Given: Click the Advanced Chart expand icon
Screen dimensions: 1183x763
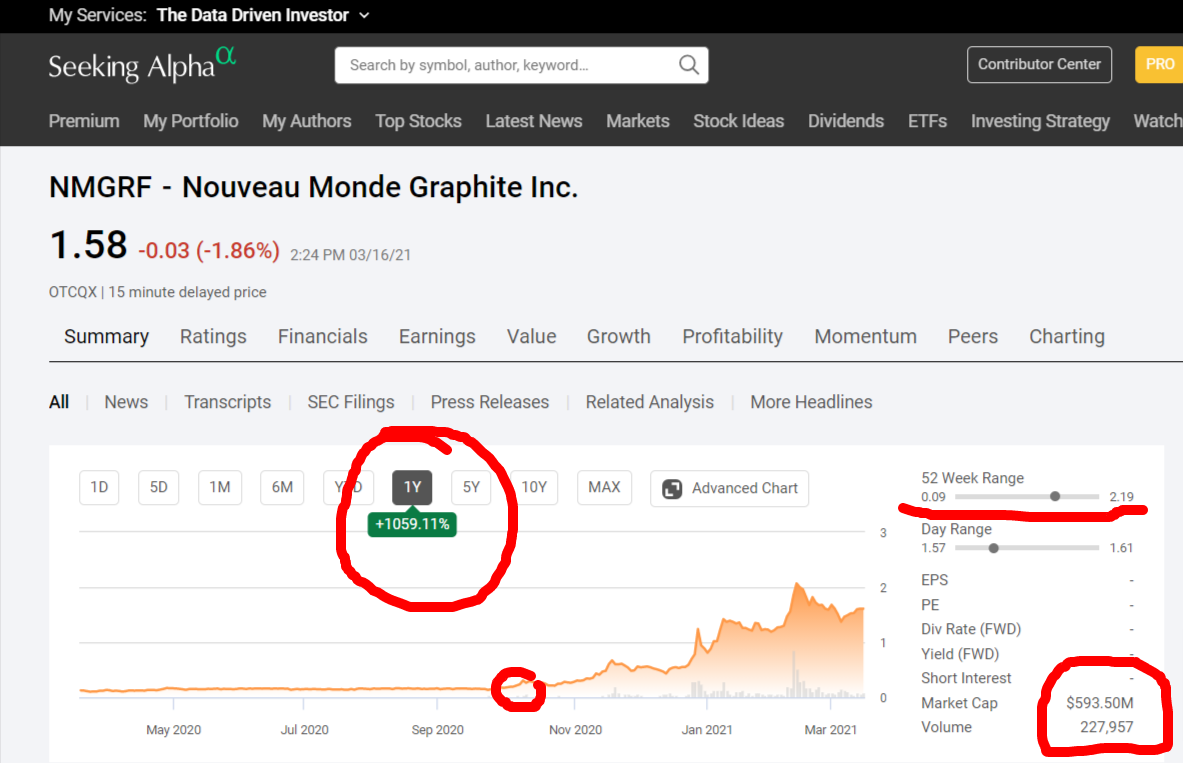Looking at the screenshot, I should click(x=671, y=488).
